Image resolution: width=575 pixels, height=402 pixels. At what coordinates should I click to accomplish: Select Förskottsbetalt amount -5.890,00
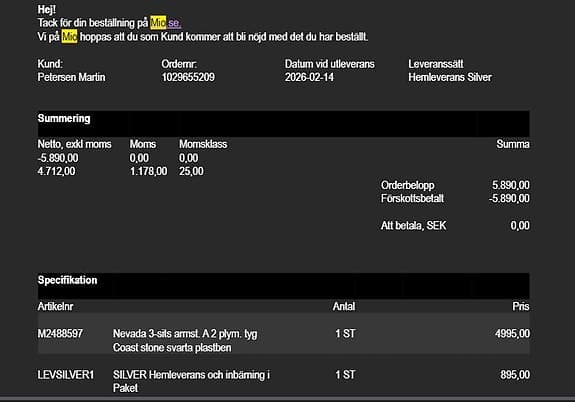click(x=509, y=198)
